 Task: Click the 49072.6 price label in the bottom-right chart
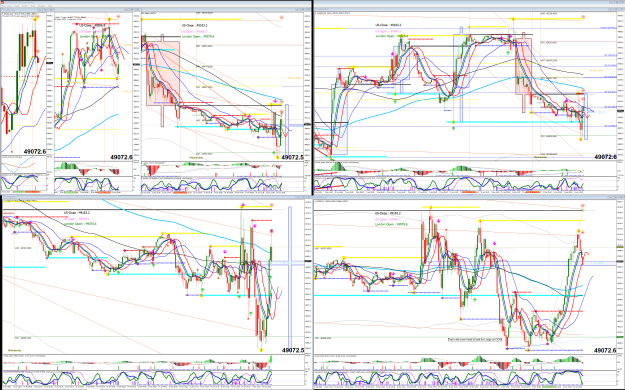[x=605, y=350]
